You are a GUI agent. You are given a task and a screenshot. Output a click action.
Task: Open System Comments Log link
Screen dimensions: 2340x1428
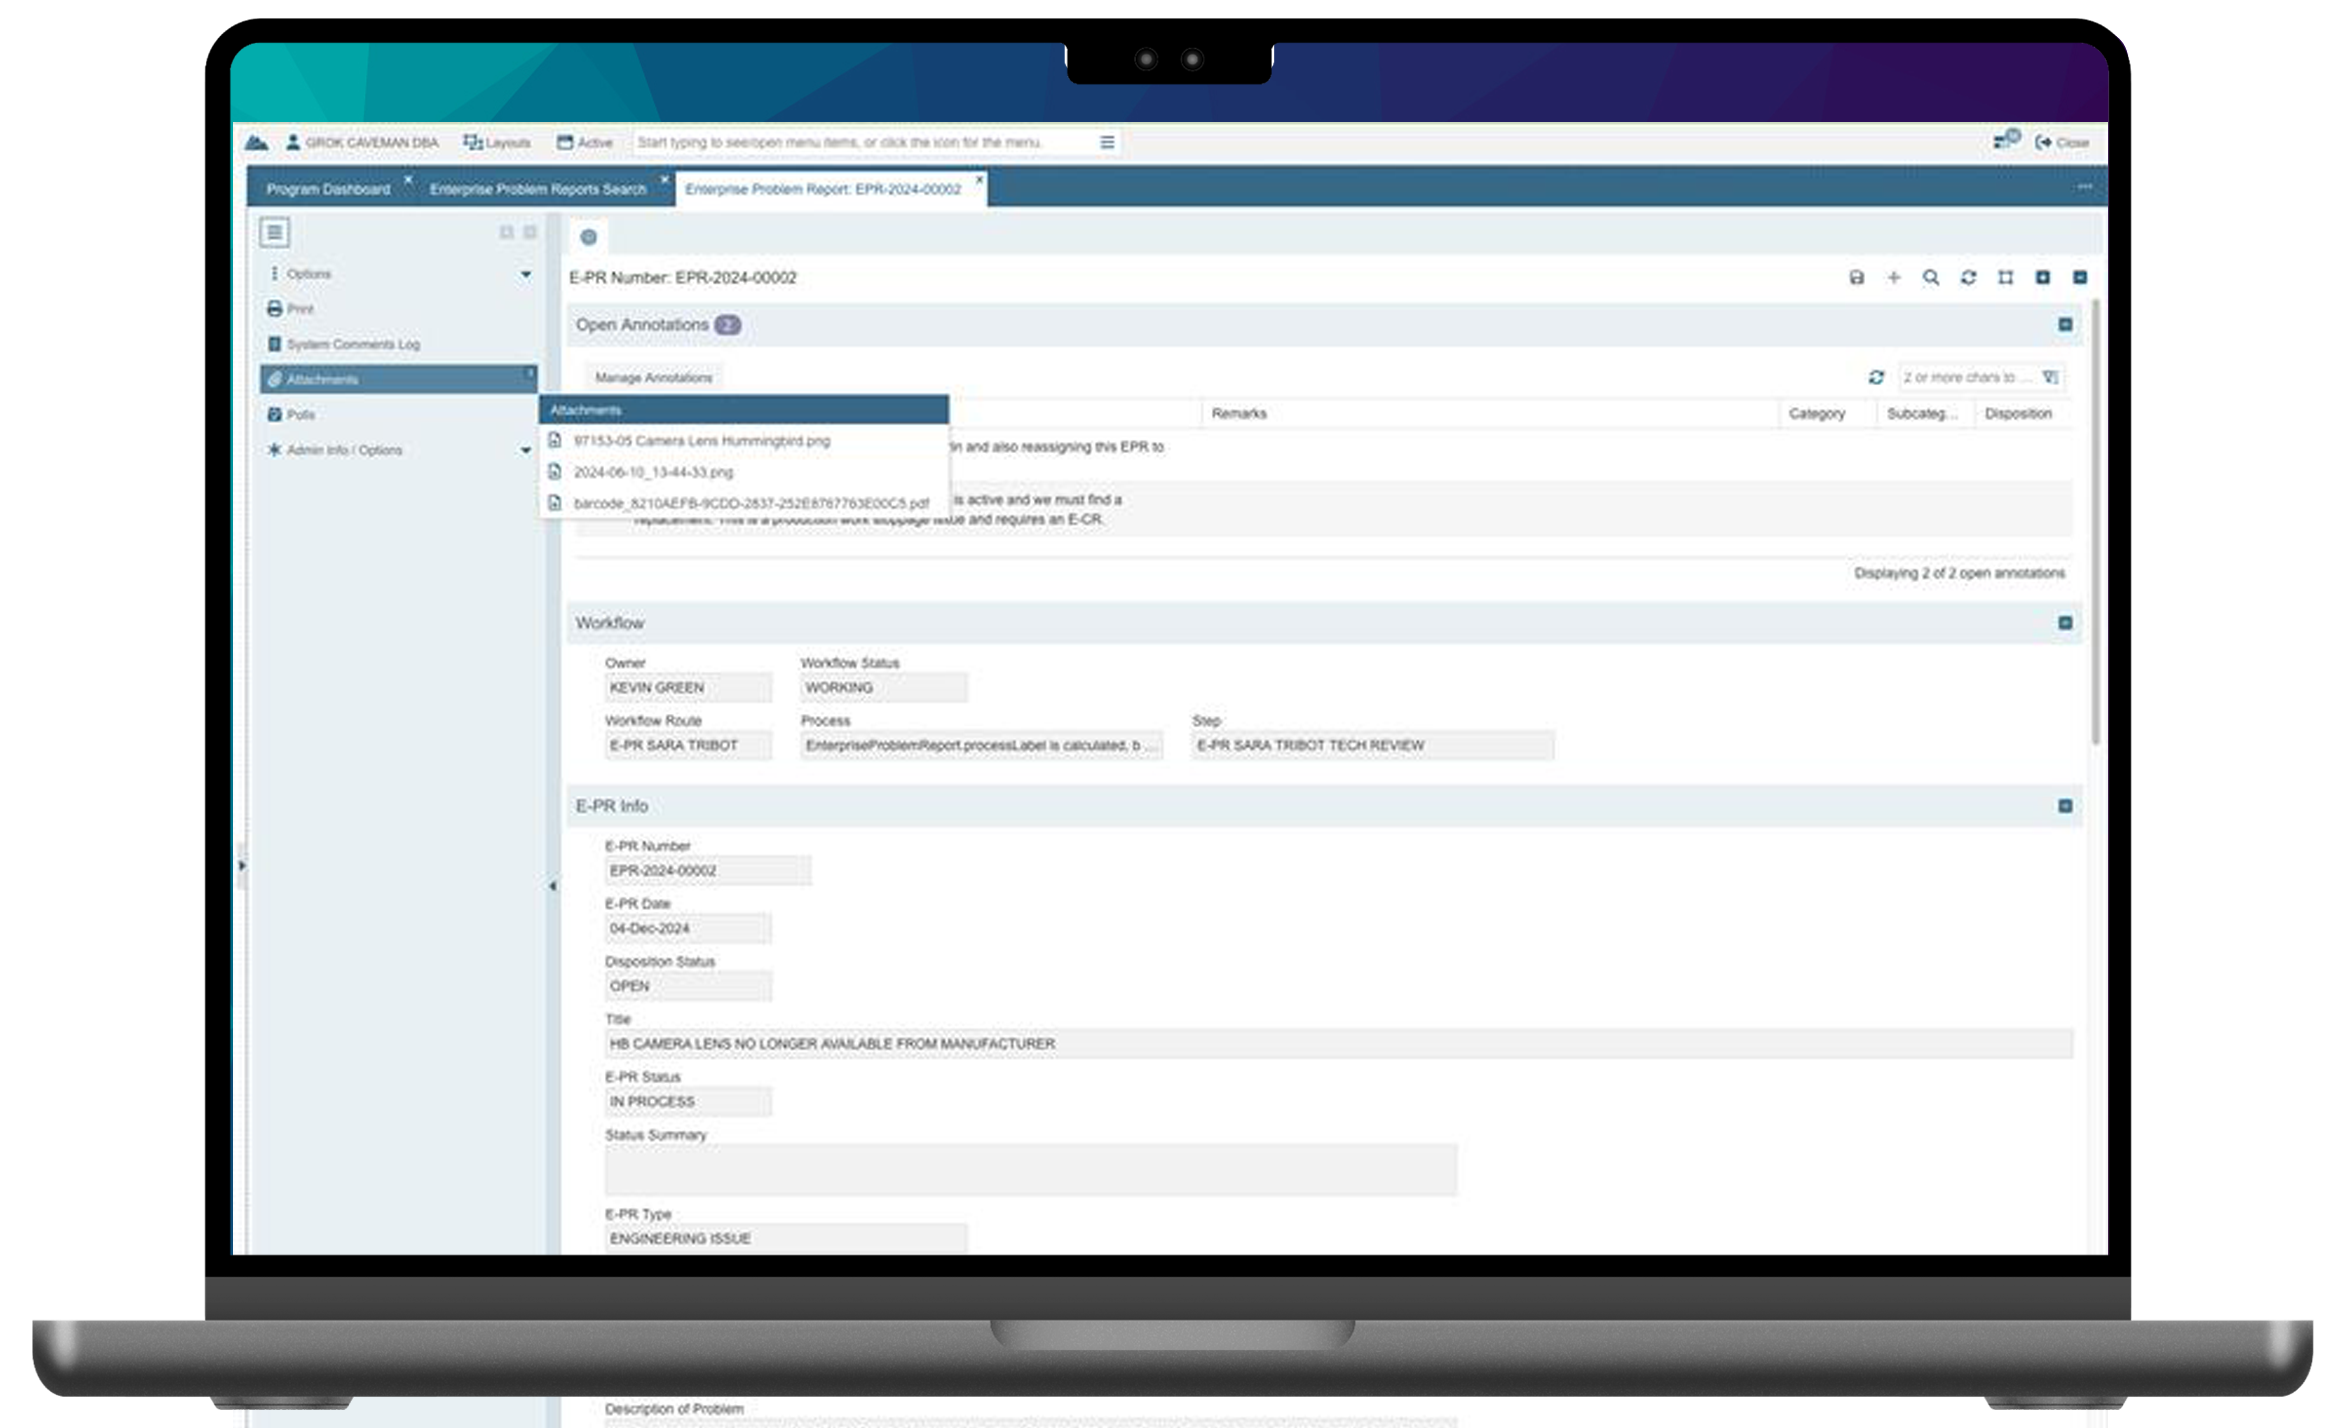[352, 344]
